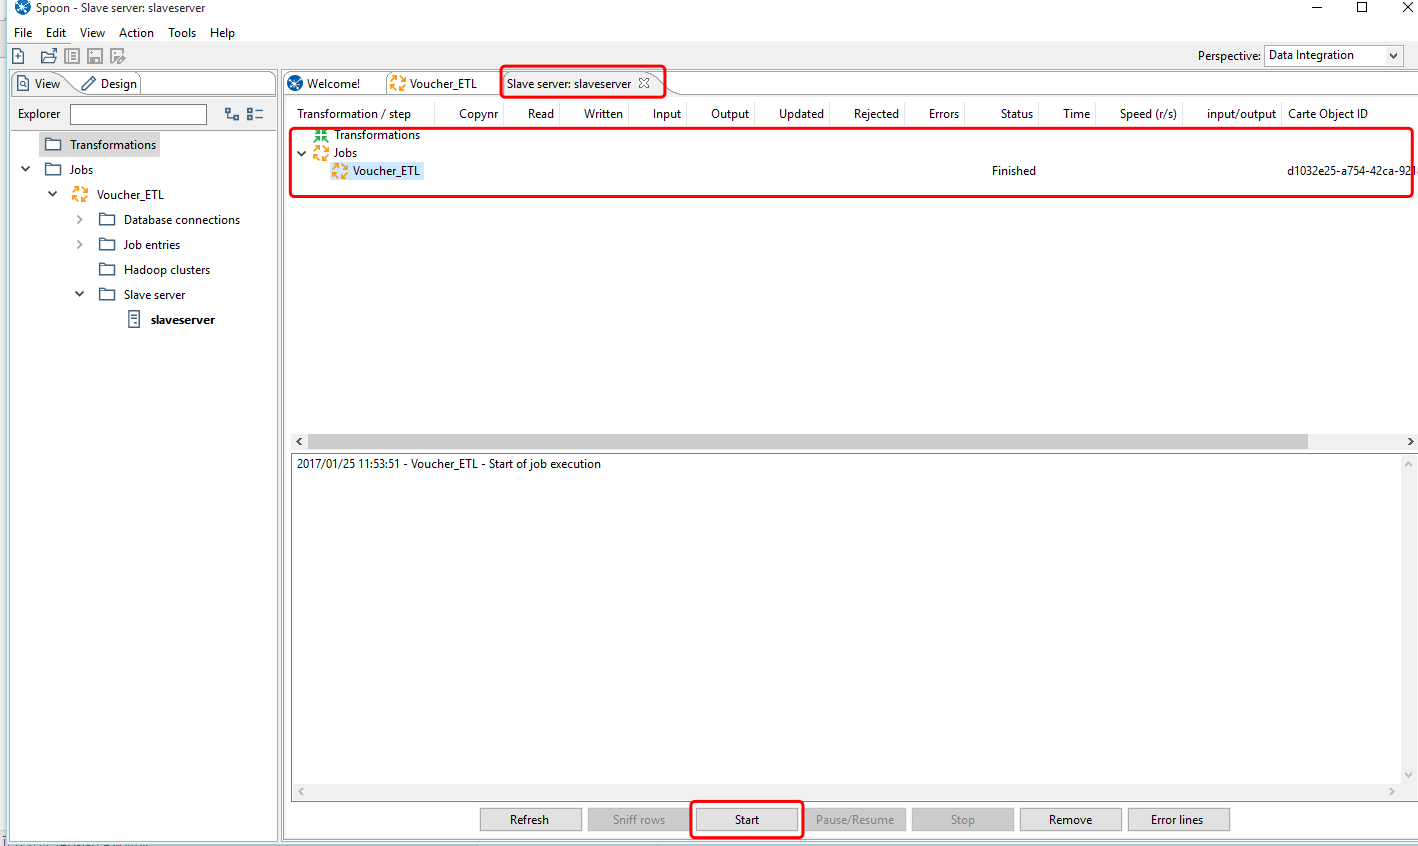Select the Finished status cell
1418x846 pixels.
[1014, 171]
